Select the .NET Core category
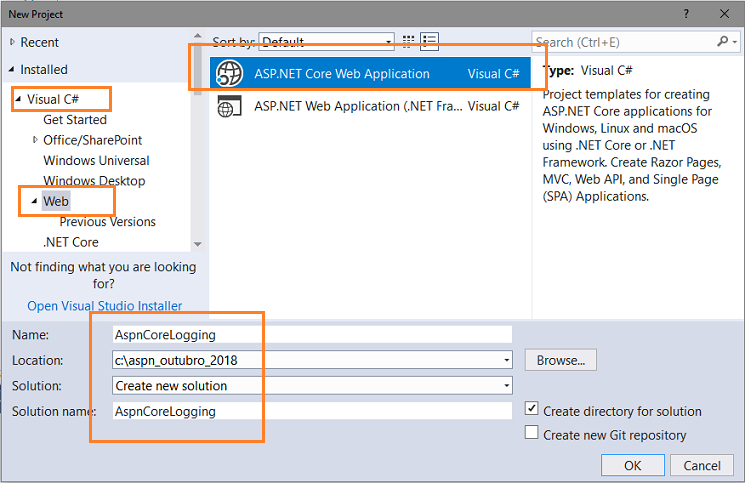 [x=71, y=242]
